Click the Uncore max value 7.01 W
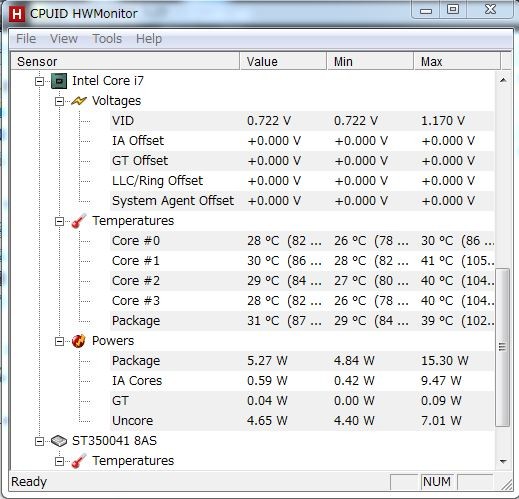 click(x=441, y=421)
